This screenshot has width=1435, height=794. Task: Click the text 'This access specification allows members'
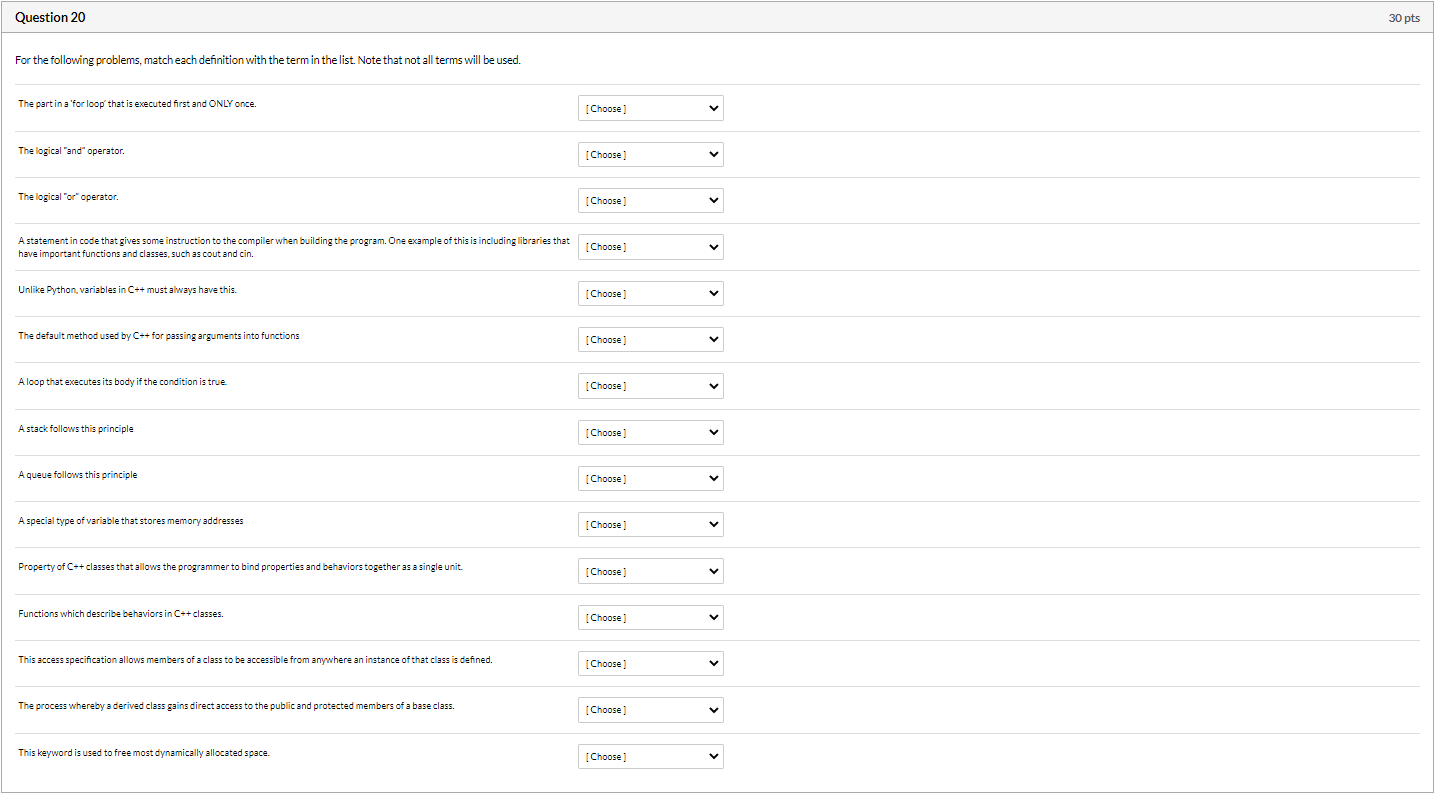[255, 660]
